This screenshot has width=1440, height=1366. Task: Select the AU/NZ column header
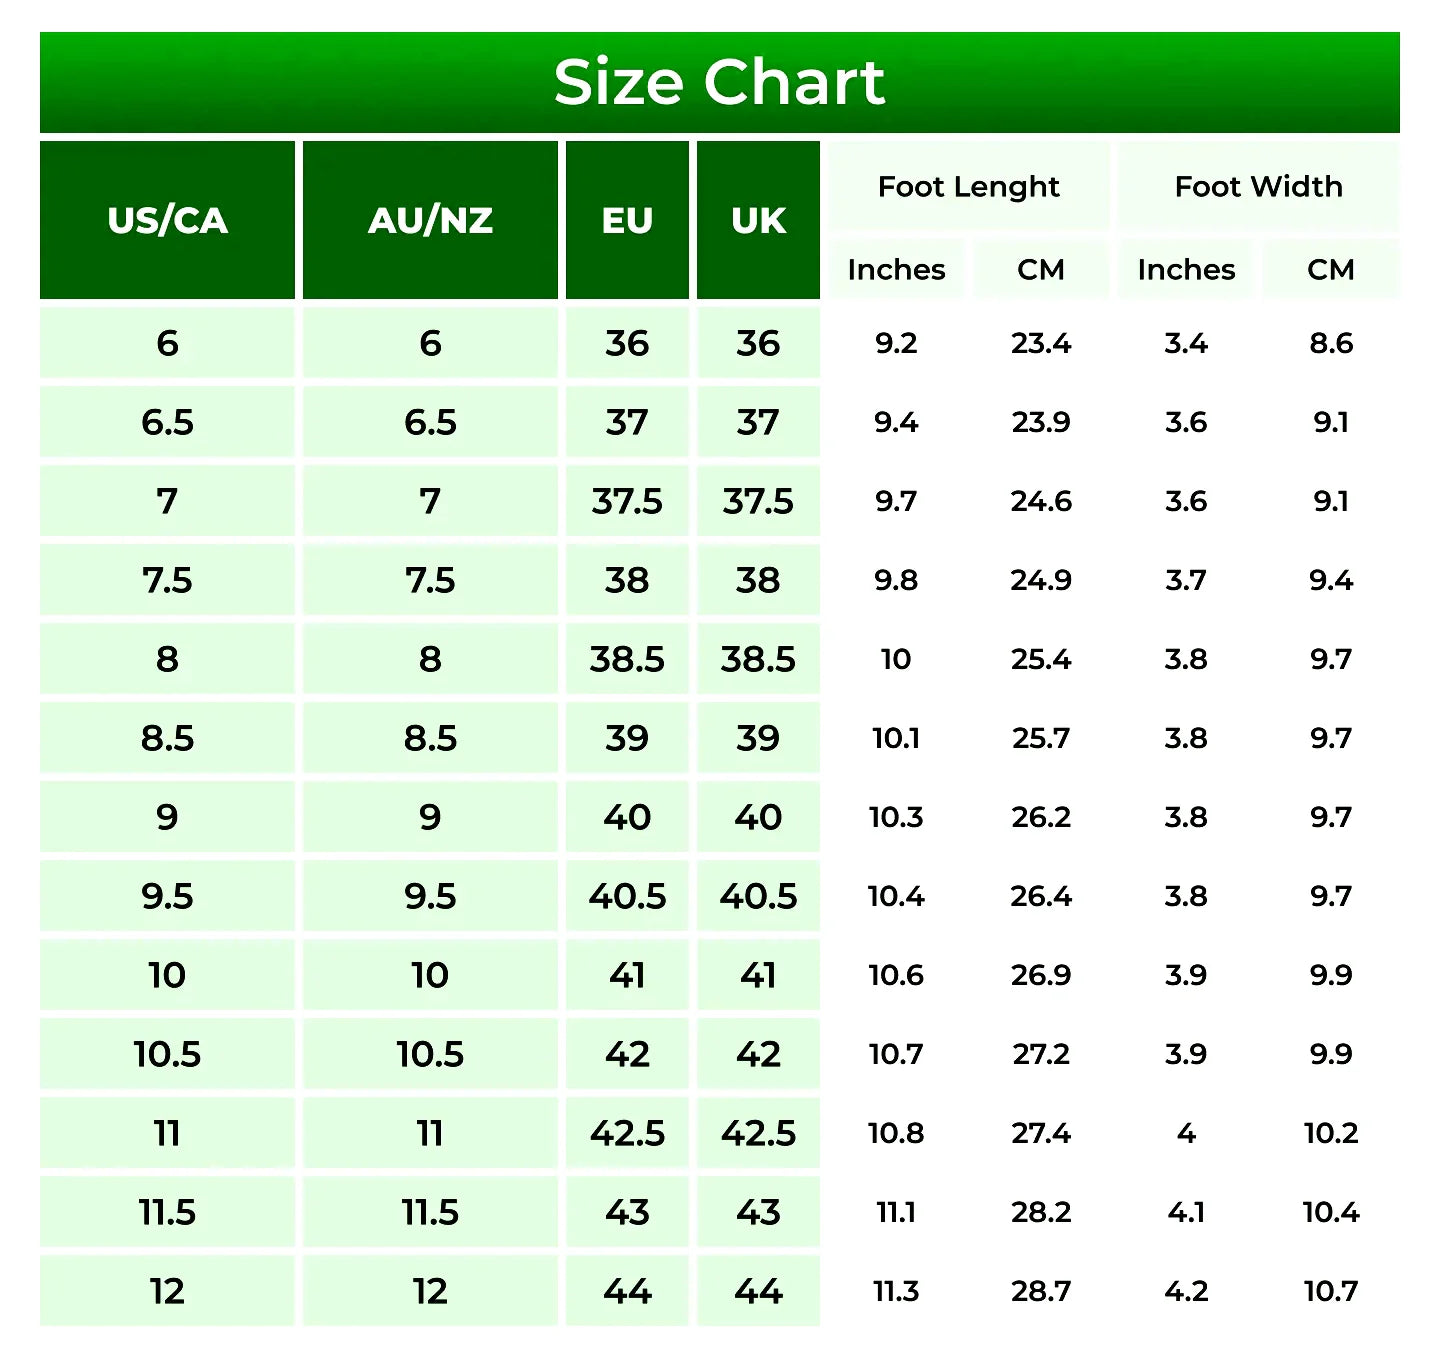click(x=430, y=220)
